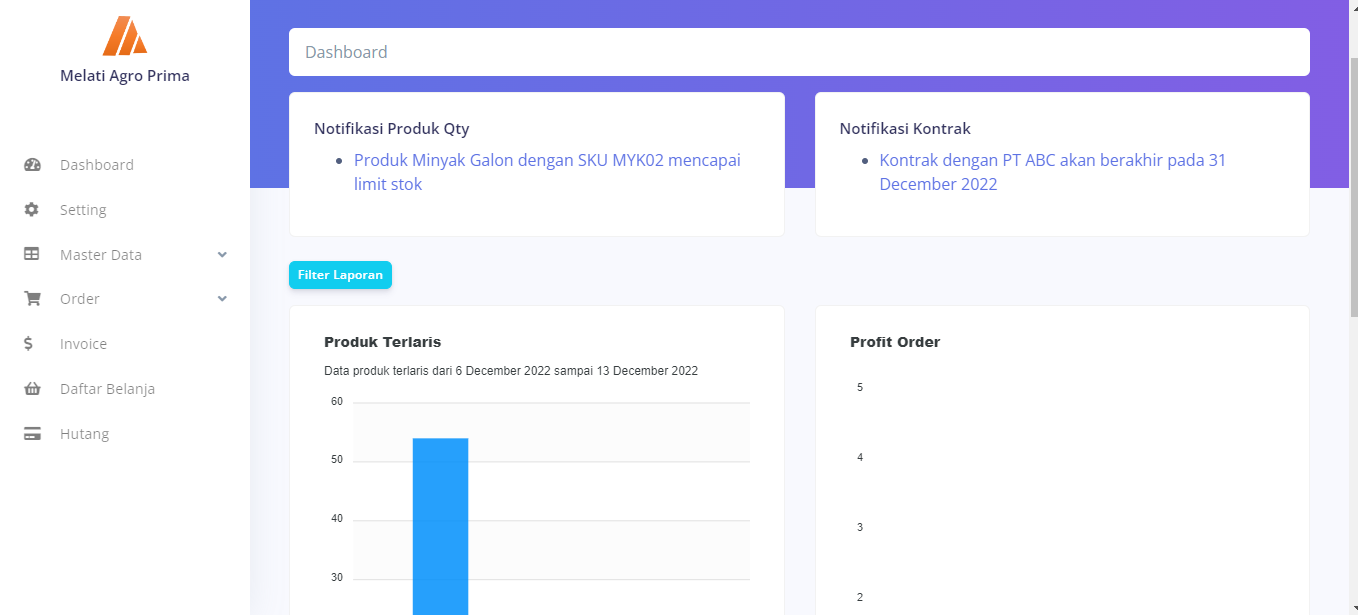The height and width of the screenshot is (615, 1358).
Task: Click the Order shopping cart icon
Action: point(32,299)
